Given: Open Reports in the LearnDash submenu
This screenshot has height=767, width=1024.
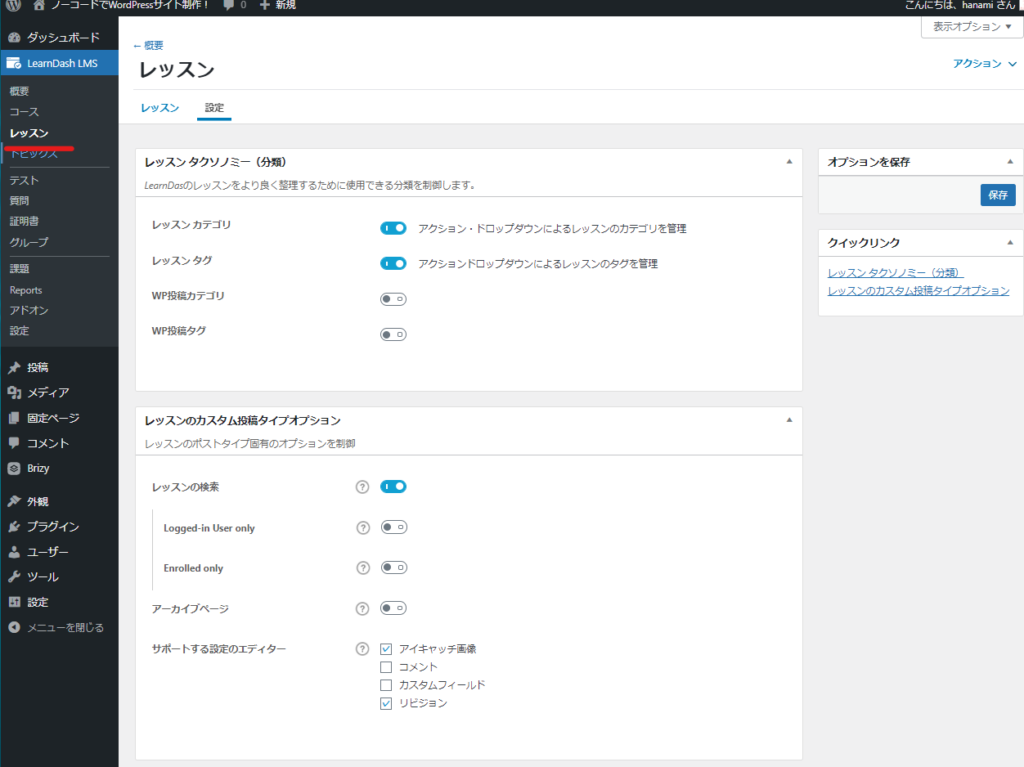Looking at the screenshot, I should coord(25,290).
